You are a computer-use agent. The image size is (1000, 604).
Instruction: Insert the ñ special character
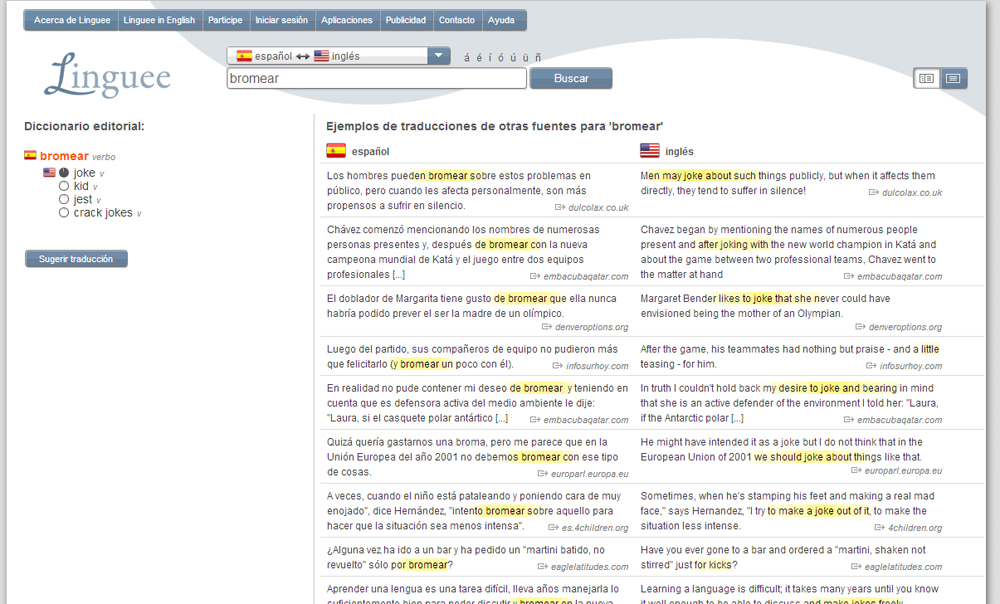tap(538, 57)
